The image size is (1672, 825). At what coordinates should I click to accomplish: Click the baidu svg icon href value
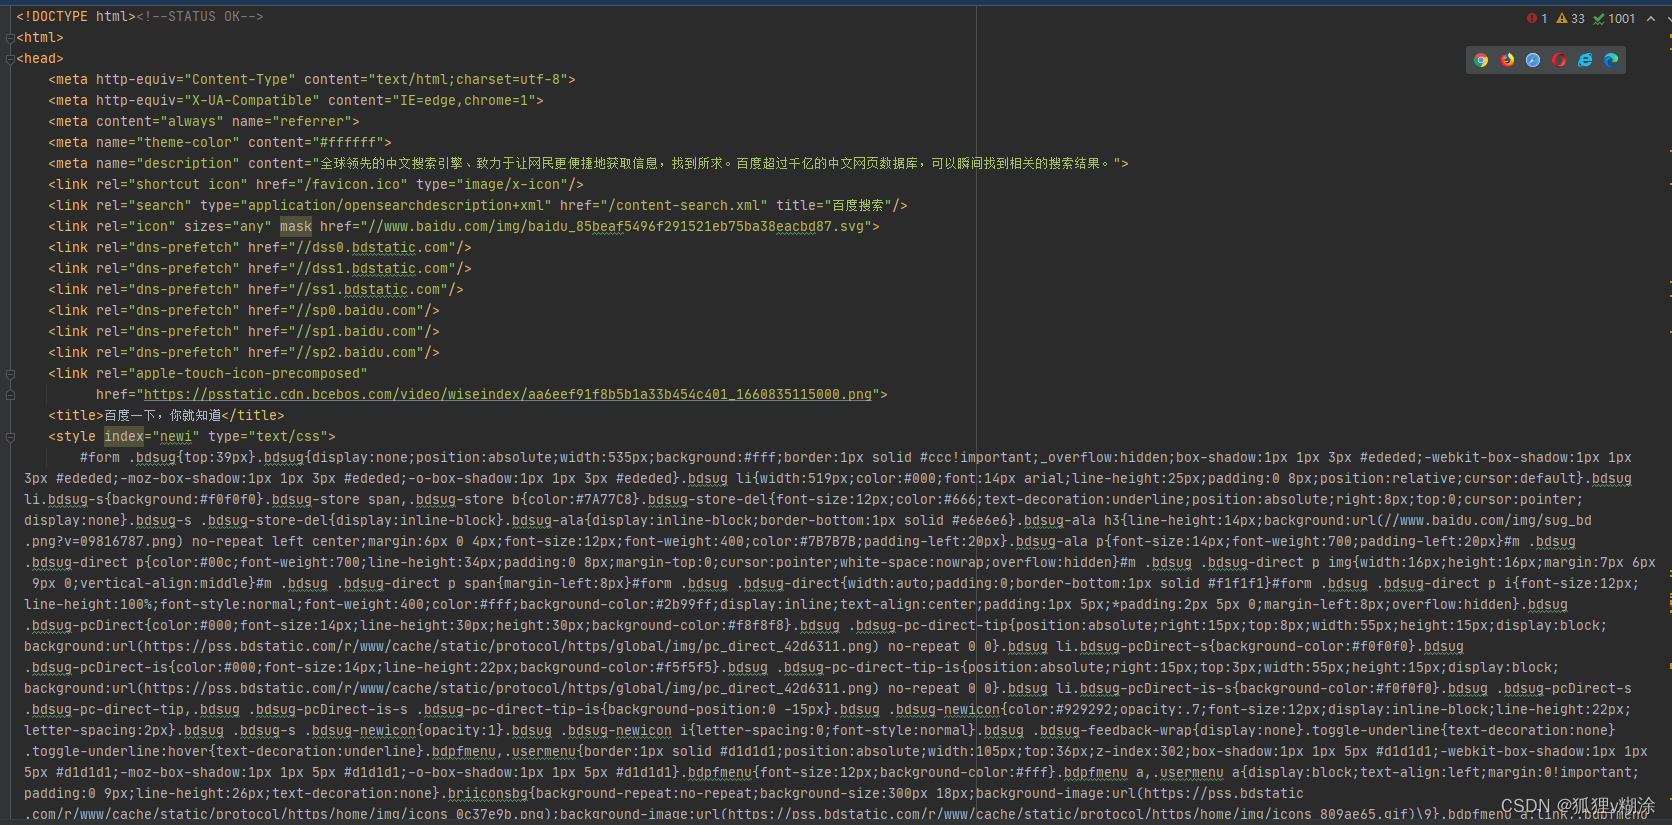[616, 227]
